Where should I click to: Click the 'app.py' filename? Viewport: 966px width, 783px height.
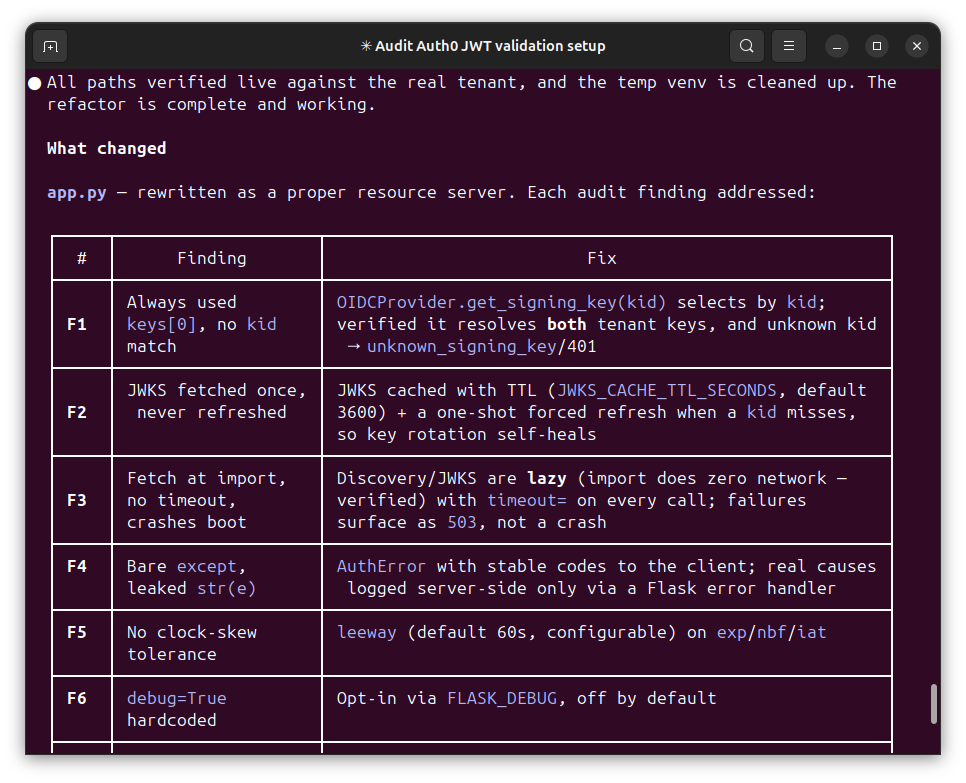[76, 193]
